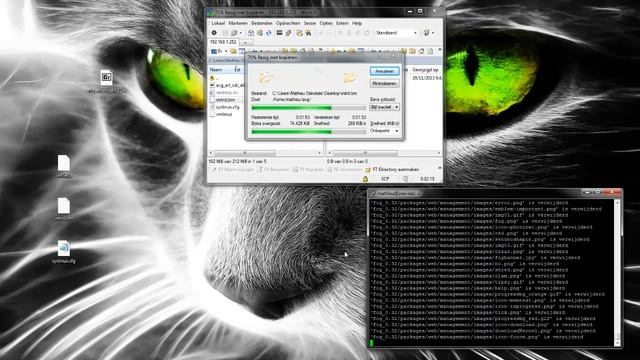Click the remote panel horizontal scrollbar
Image resolution: width=640 pixels, height=360 pixels.
point(384,153)
